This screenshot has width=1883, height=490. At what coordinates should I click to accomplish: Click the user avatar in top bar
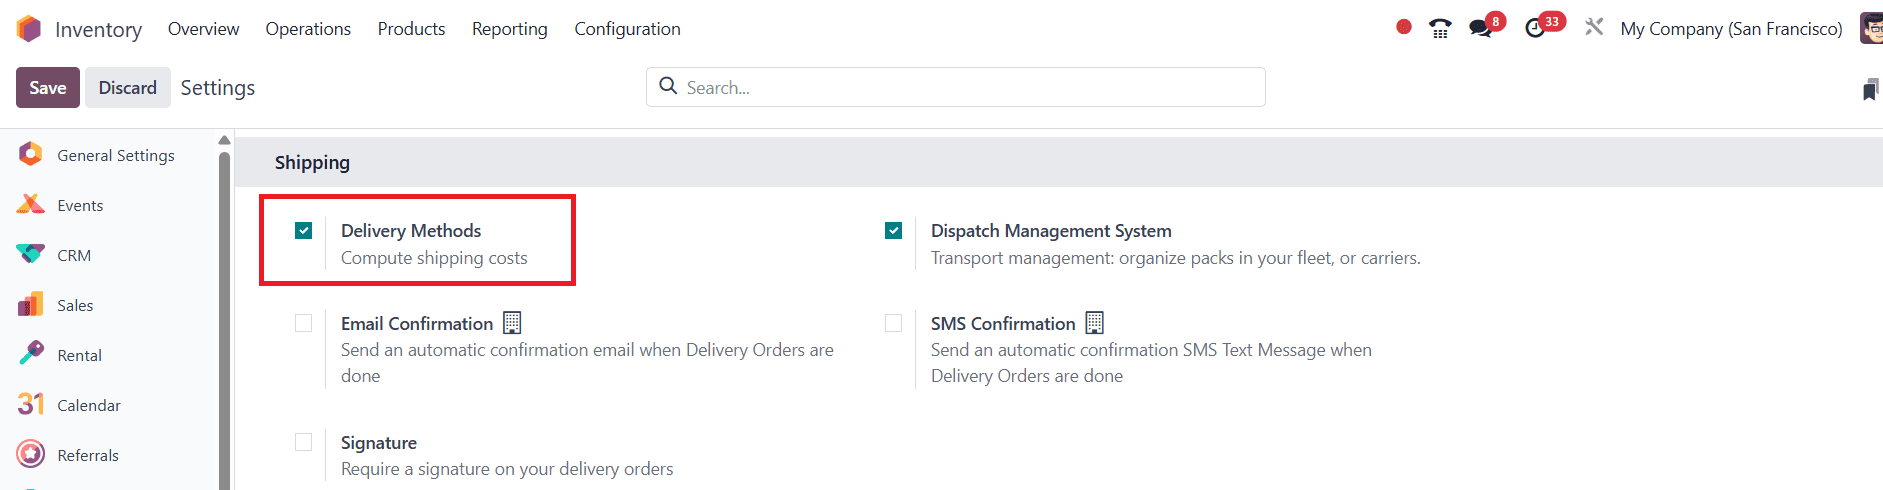coord(1871,28)
